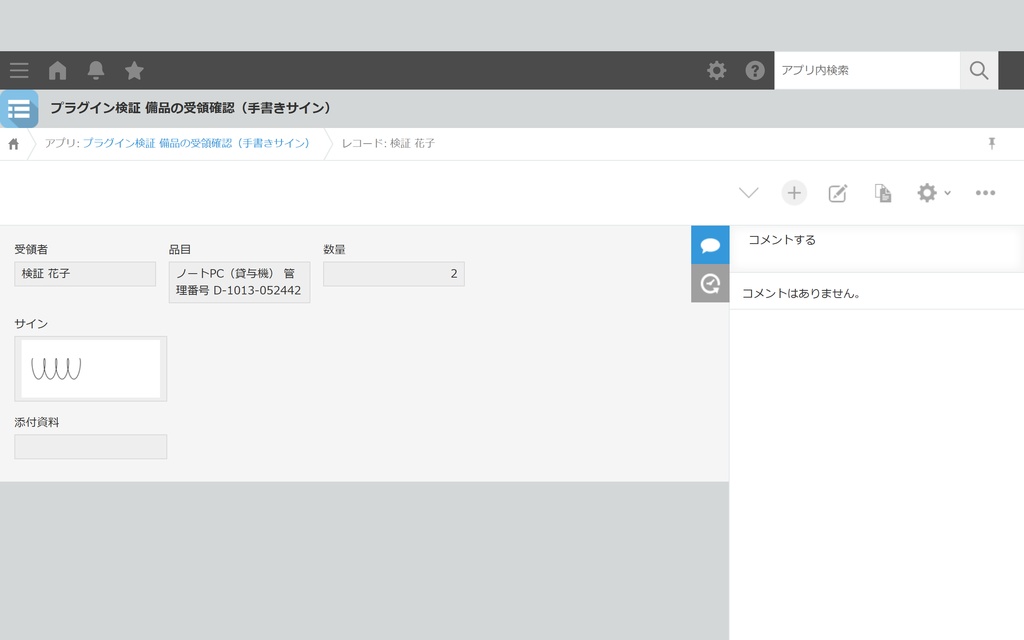Switch to the comments speech bubble tab
The width and height of the screenshot is (1024, 640).
[710, 245]
